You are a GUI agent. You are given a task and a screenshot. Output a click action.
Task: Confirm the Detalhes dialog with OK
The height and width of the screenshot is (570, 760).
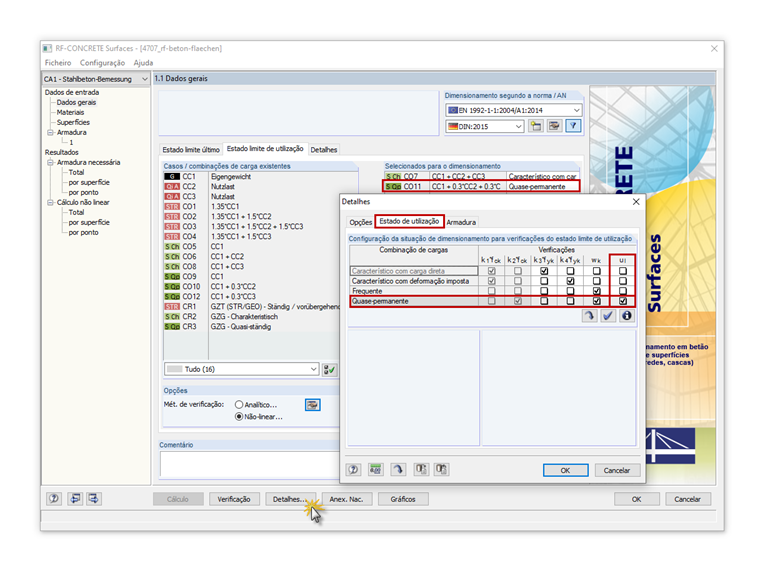tap(565, 470)
